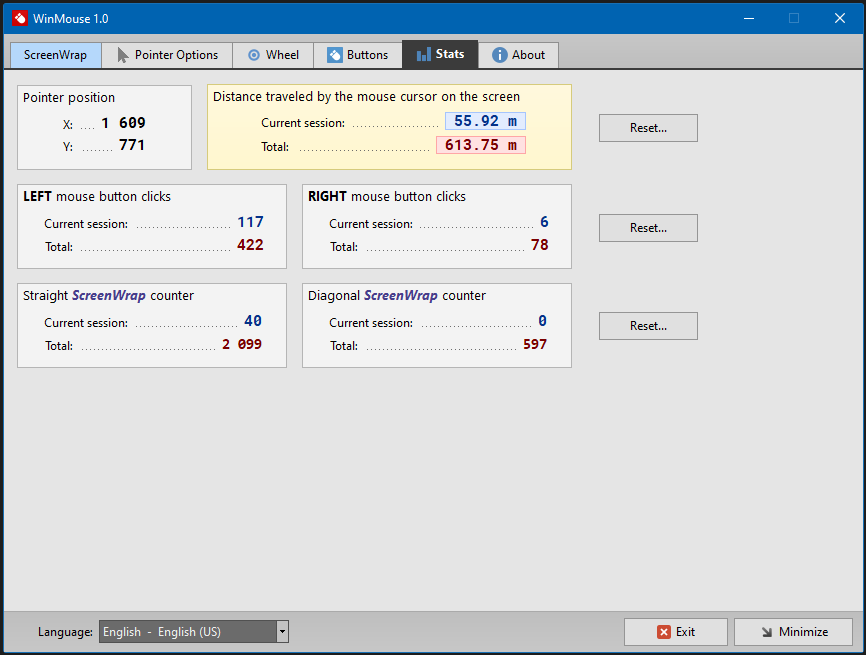This screenshot has height=655, width=866.
Task: Click the mouse icon on Buttons tab
Action: point(335,55)
